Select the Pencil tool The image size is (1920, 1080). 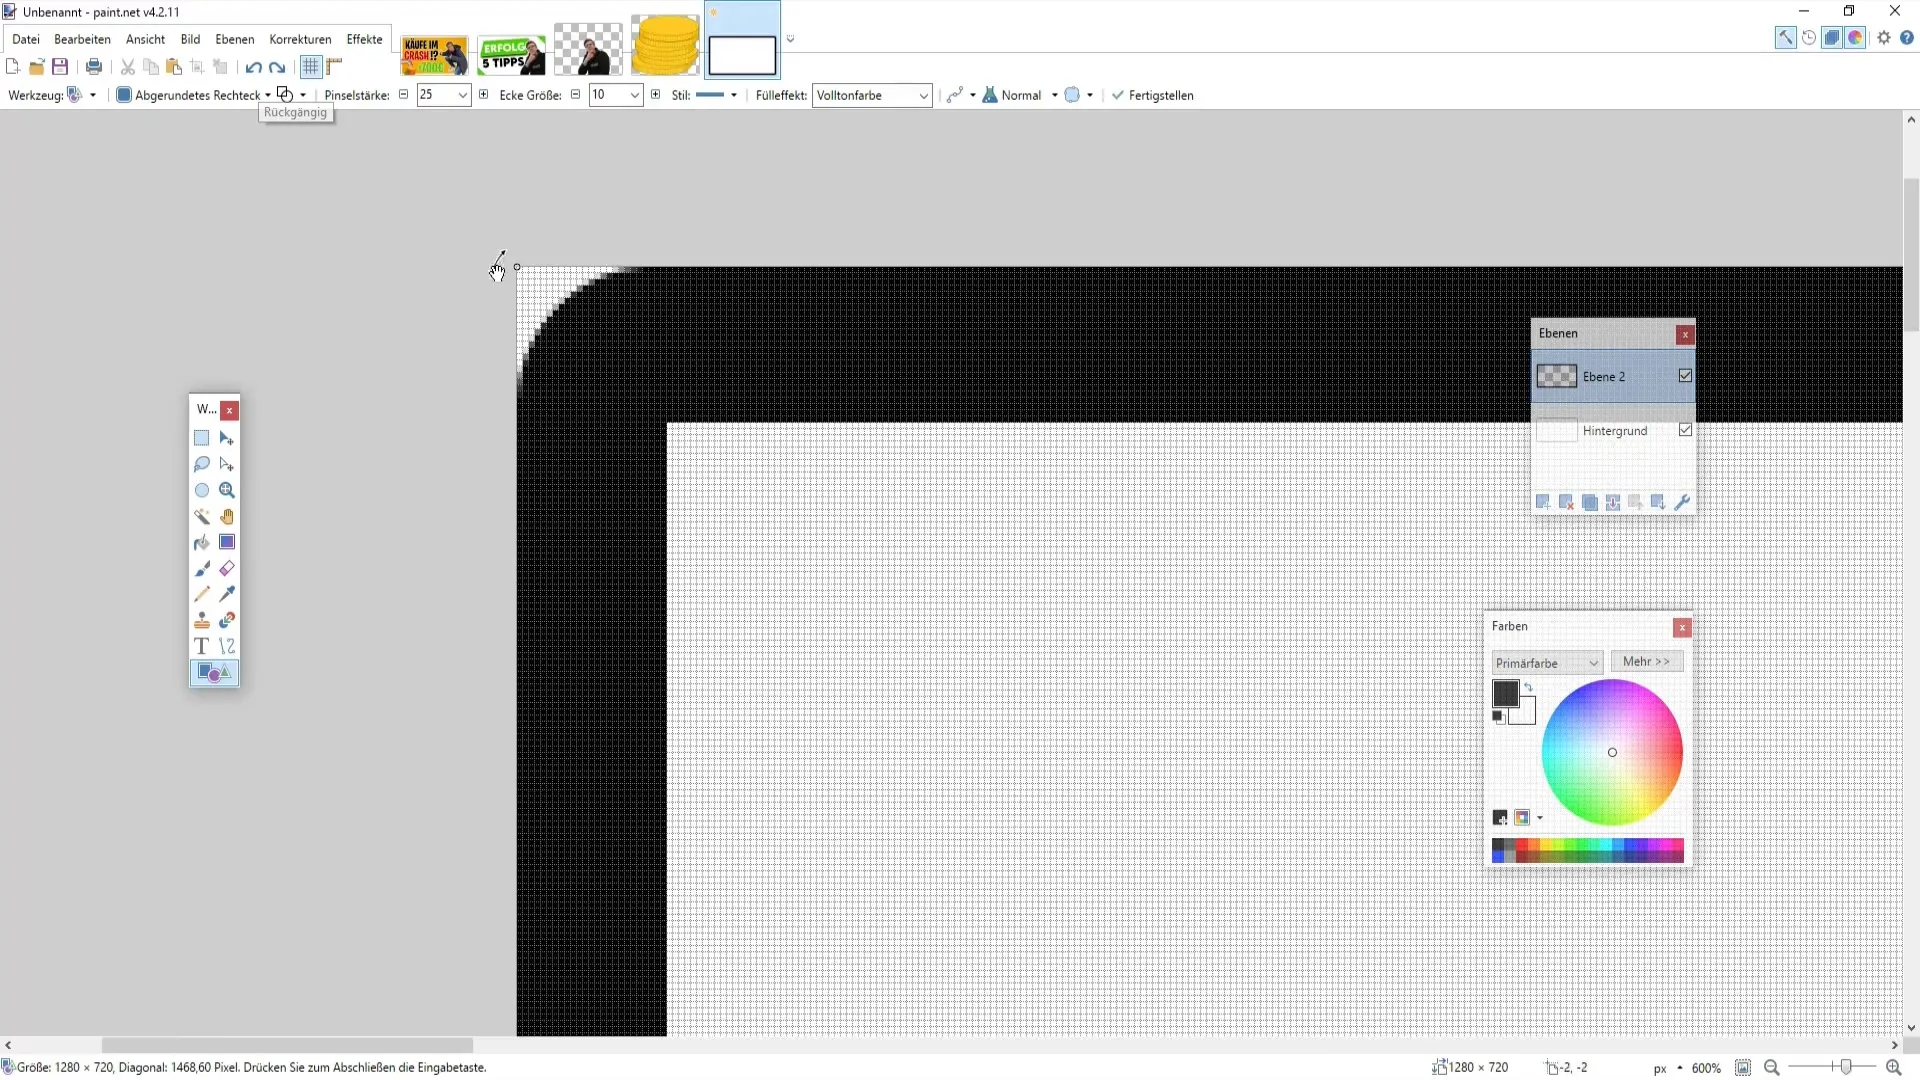[x=201, y=594]
